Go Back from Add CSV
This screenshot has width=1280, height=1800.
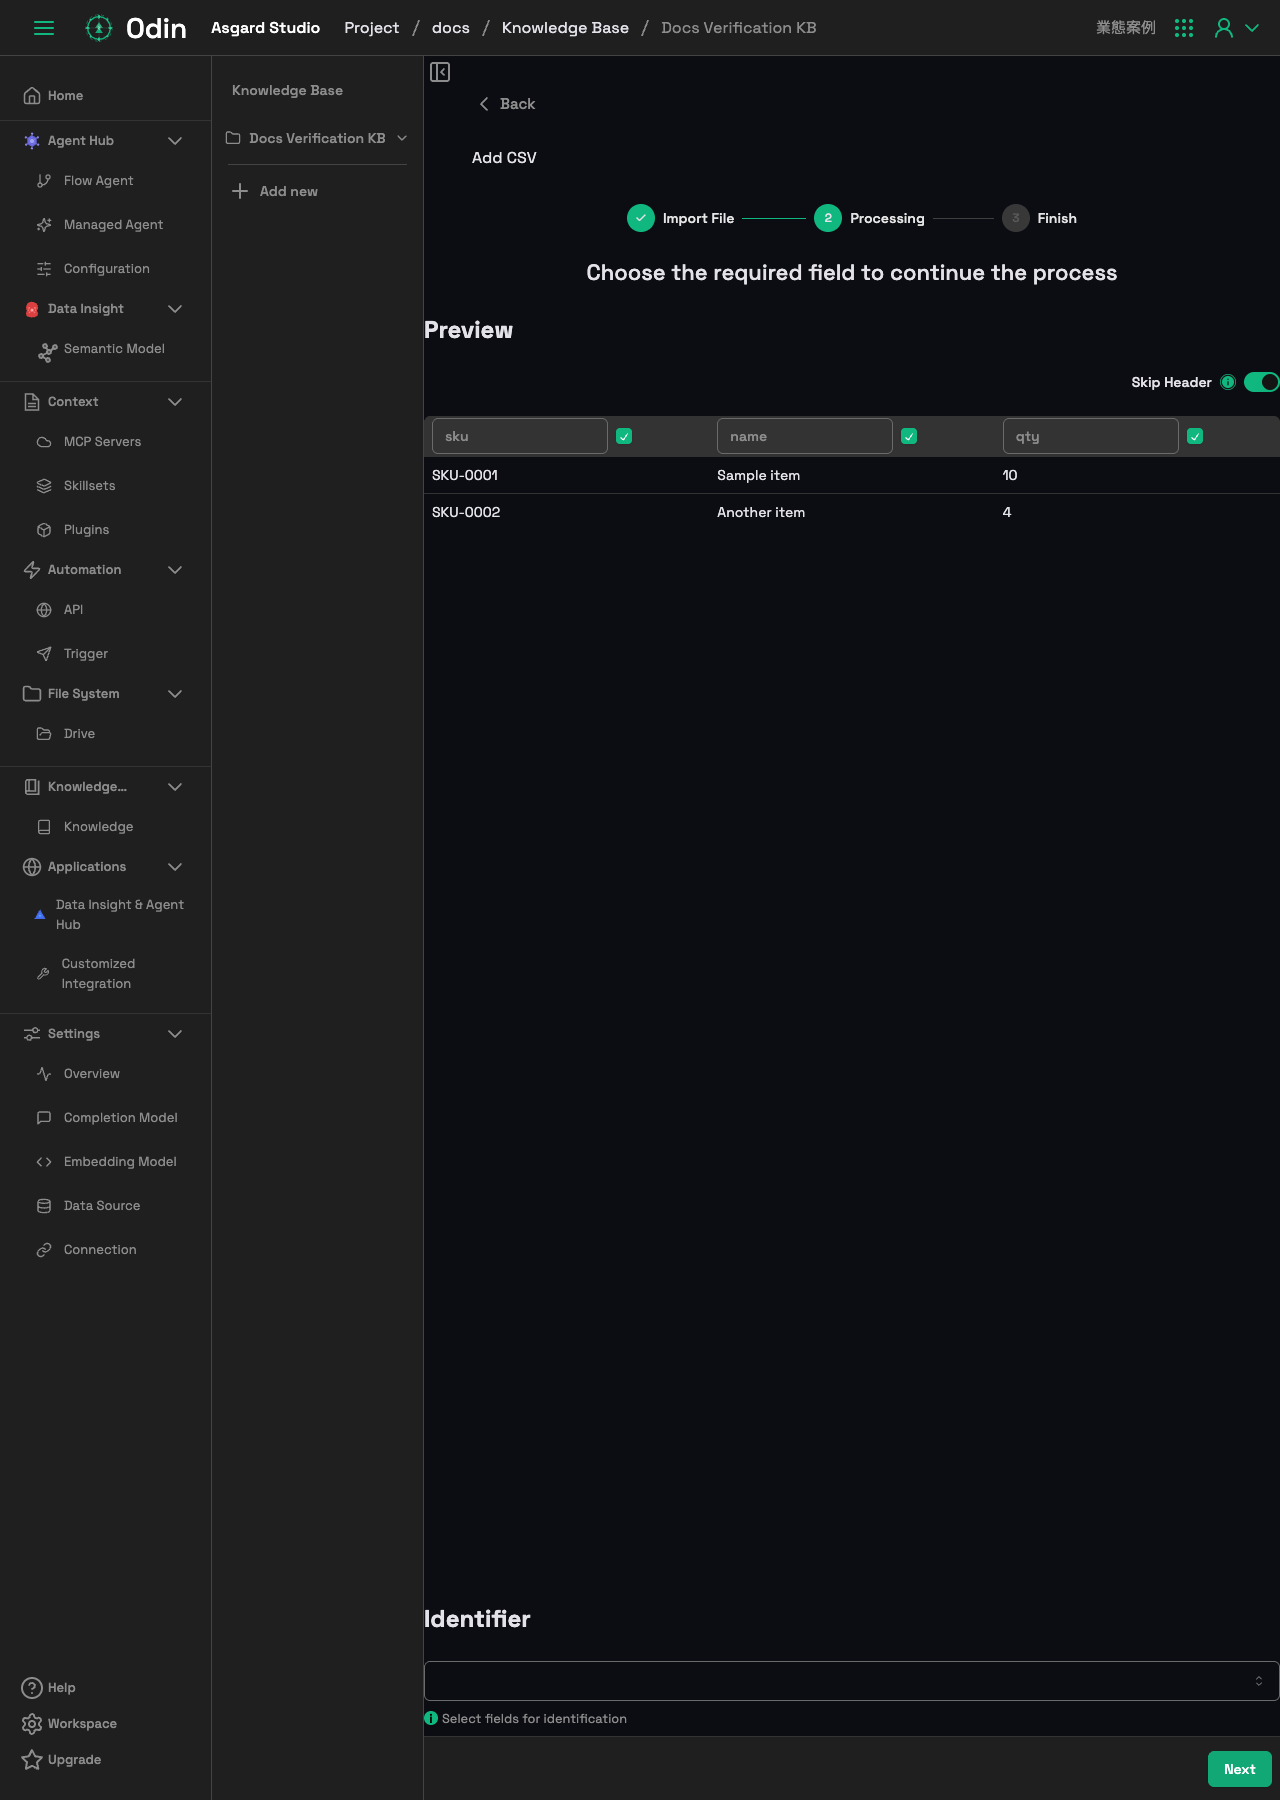pos(507,104)
